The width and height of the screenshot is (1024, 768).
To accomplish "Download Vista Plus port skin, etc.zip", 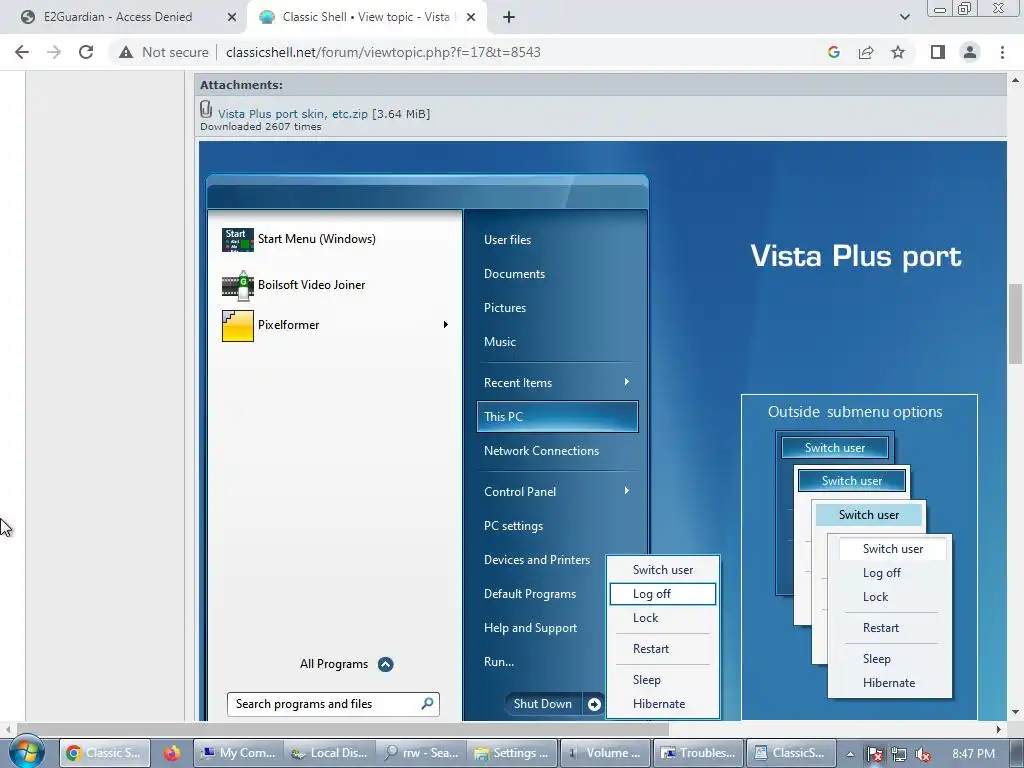I will pyautogui.click(x=293, y=114).
